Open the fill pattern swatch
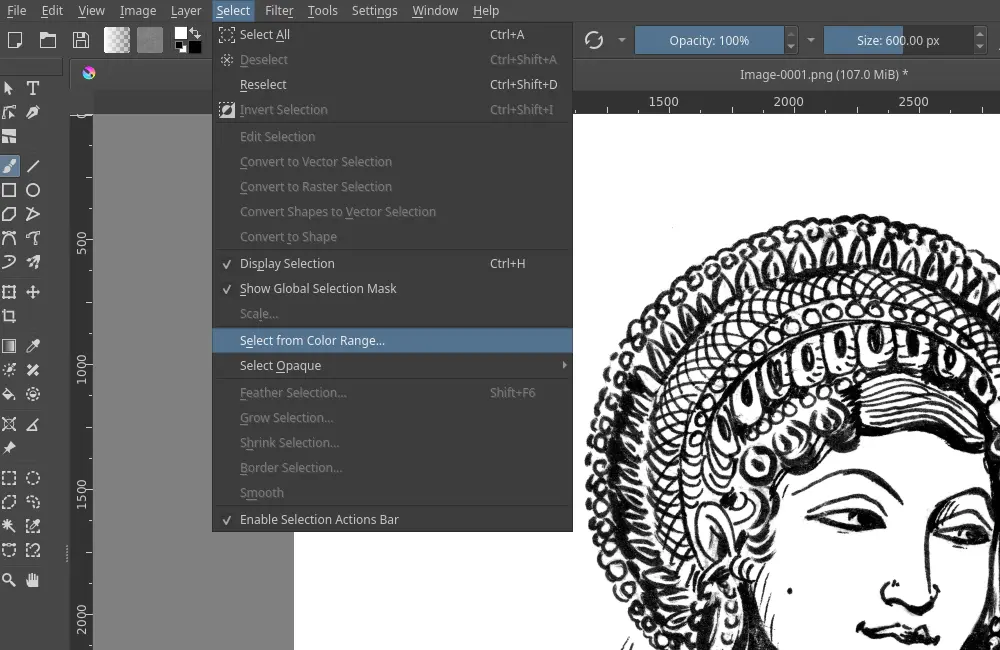The image size is (1000, 650). (x=150, y=40)
